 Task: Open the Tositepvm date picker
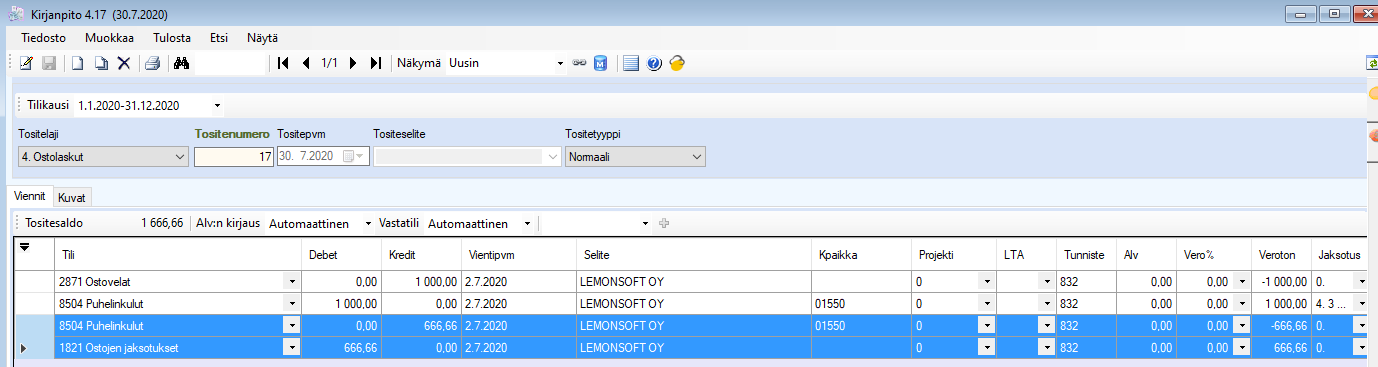[354, 156]
